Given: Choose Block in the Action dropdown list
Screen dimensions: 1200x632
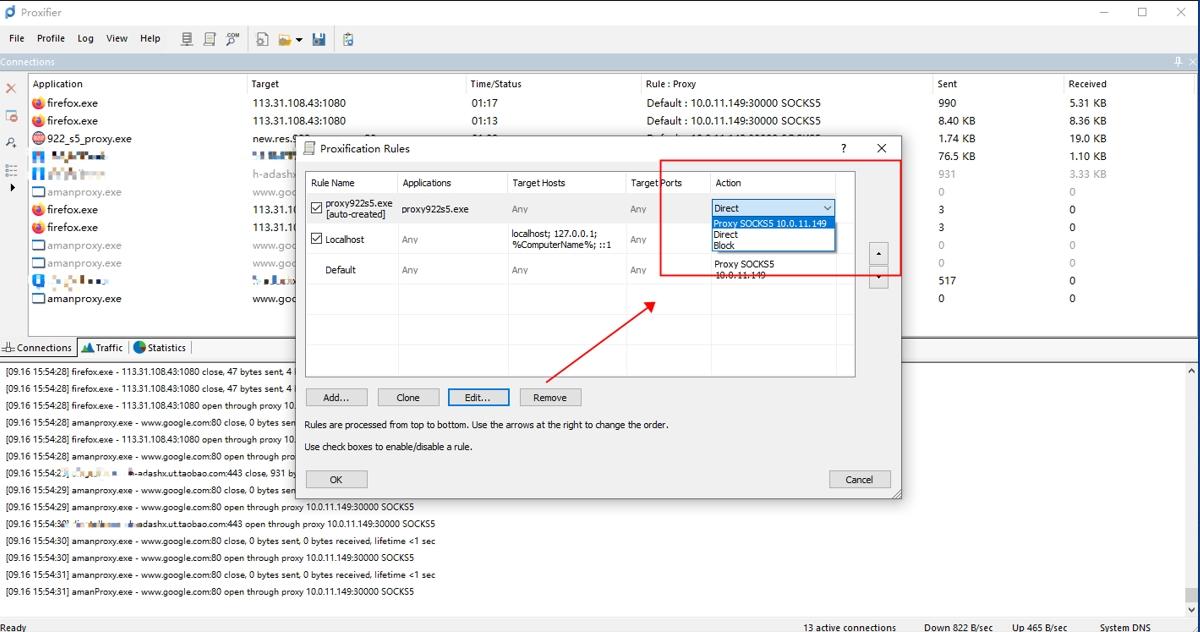Looking at the screenshot, I should coord(724,245).
